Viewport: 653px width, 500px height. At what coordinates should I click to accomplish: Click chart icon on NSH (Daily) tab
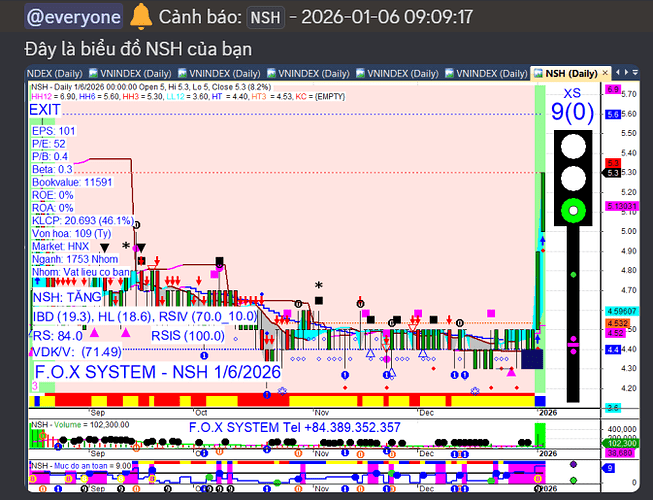pyautogui.click(x=538, y=73)
